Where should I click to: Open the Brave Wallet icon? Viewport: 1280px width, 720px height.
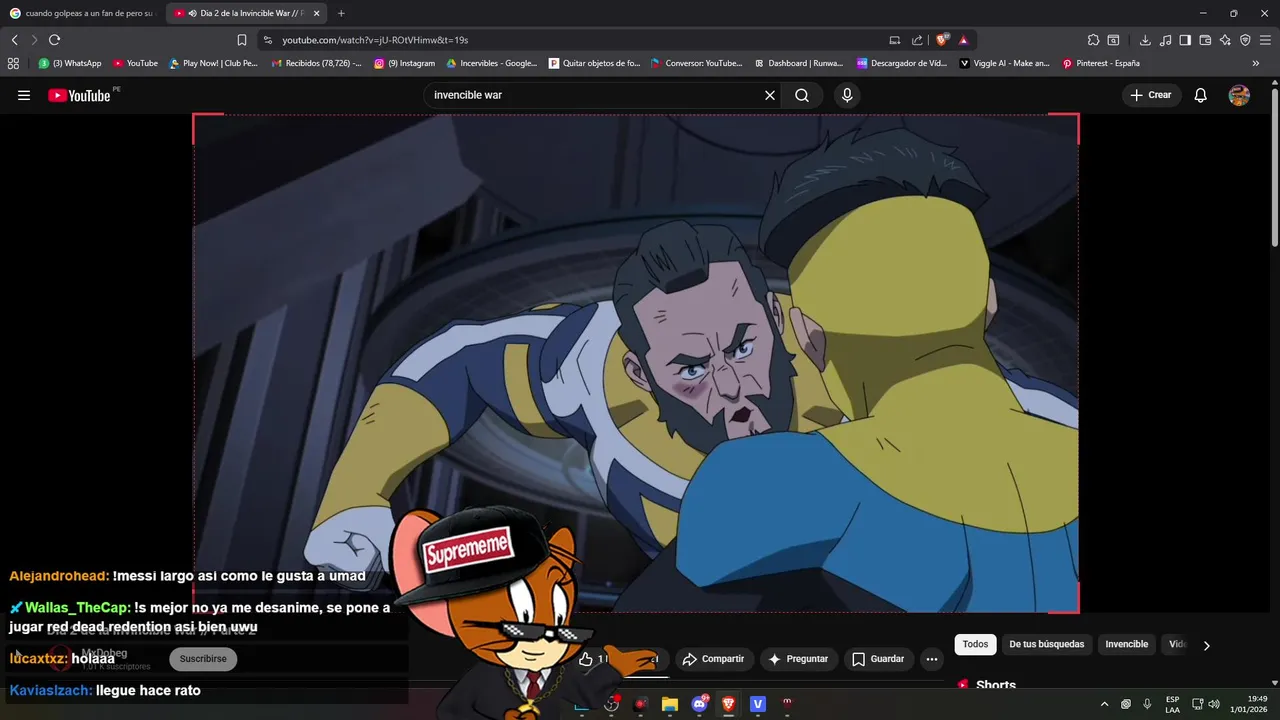pyautogui.click(x=1205, y=40)
